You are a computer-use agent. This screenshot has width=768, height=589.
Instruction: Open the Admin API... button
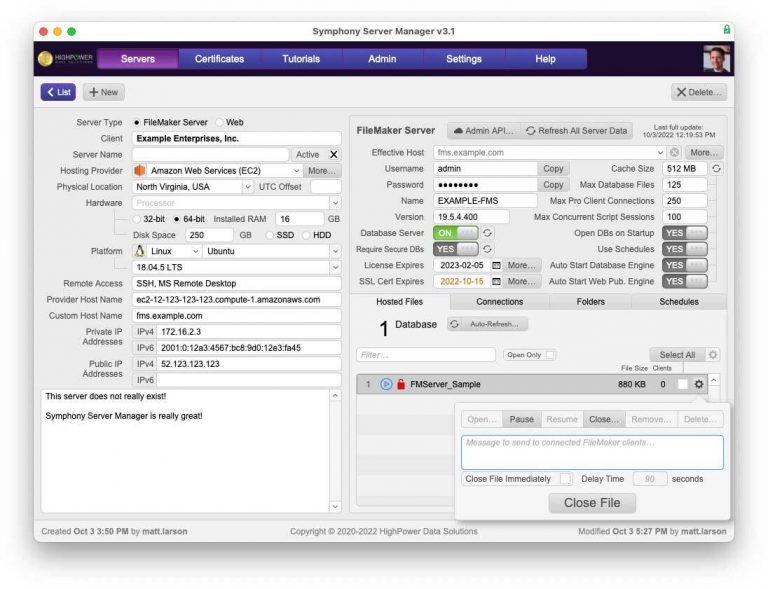pos(483,131)
